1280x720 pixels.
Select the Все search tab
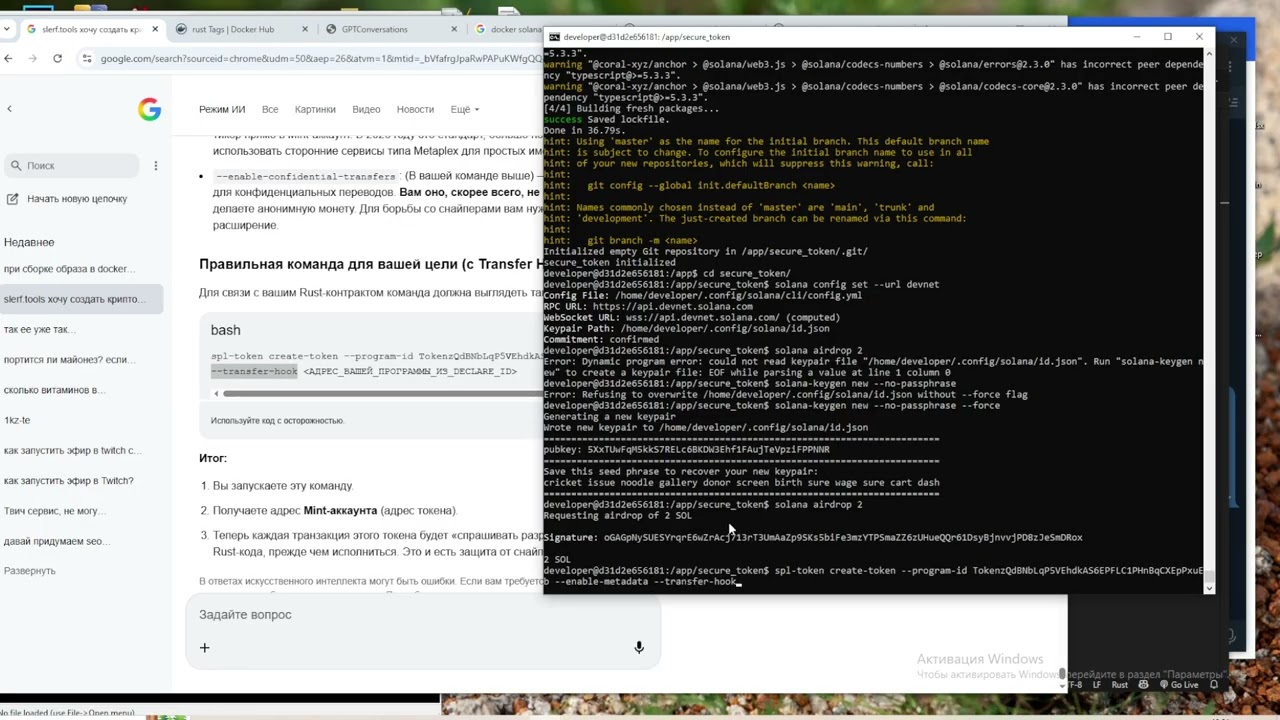click(270, 110)
